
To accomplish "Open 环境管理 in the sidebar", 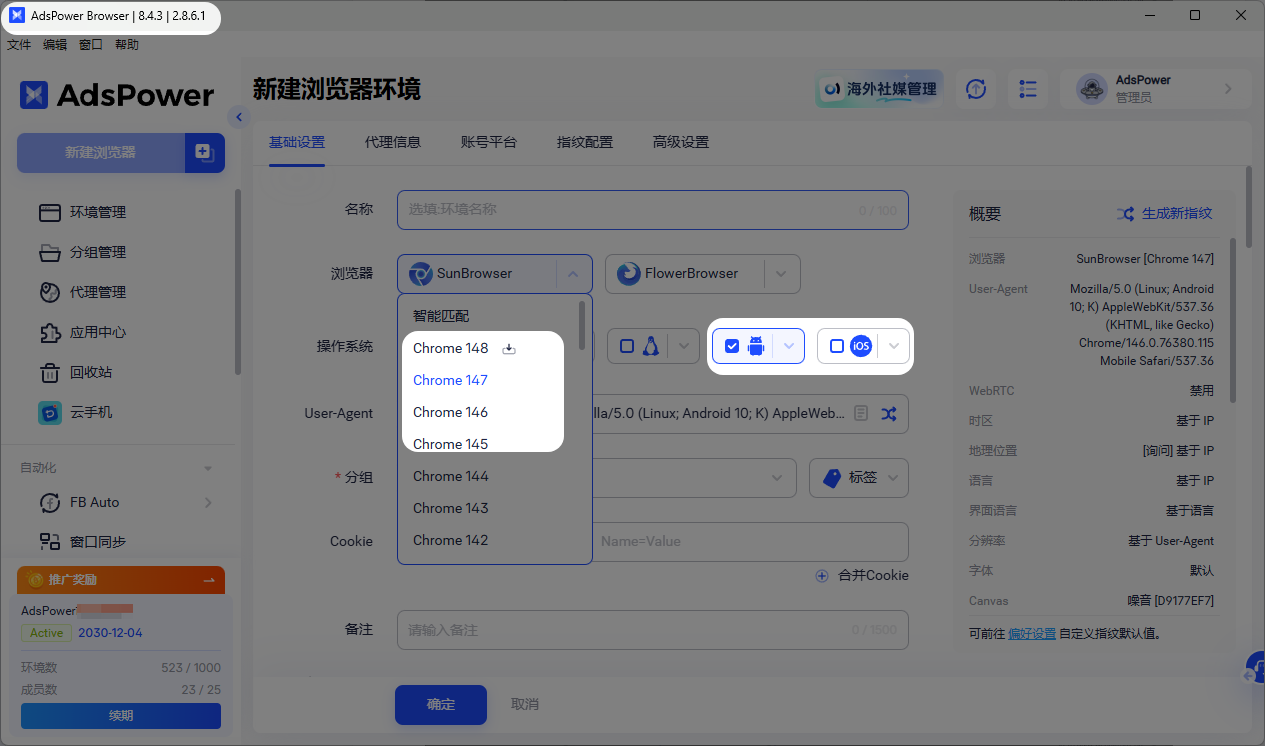I will pos(98,212).
